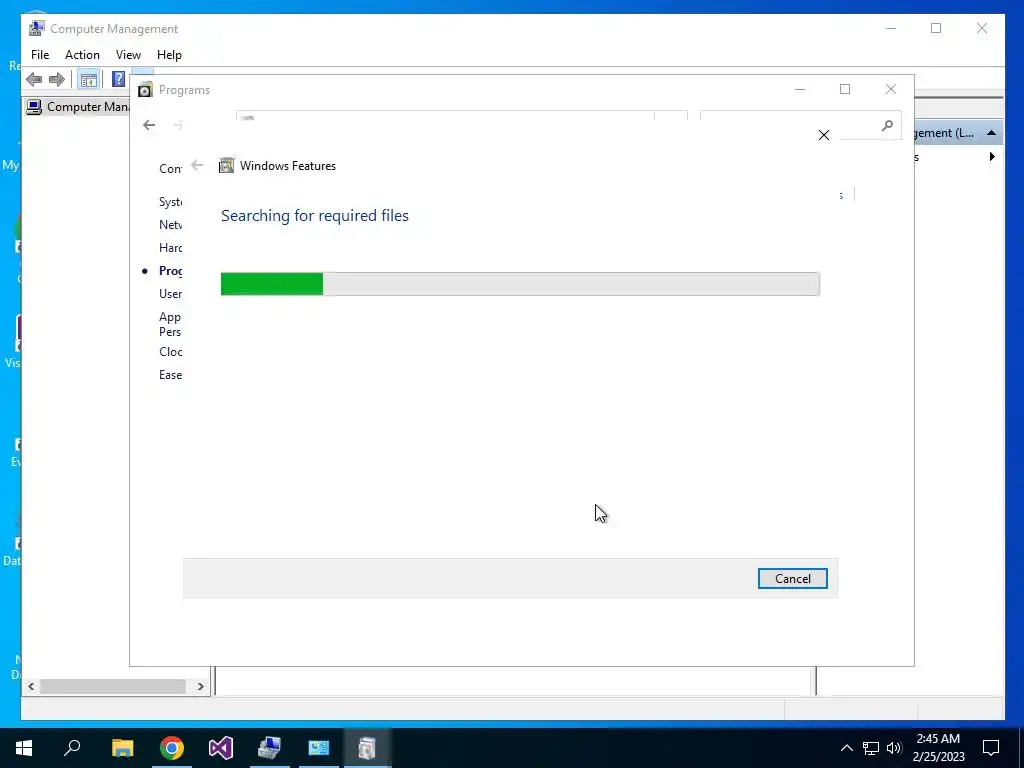
Task: Show hidden system tray icons
Action: pyautogui.click(x=846, y=748)
